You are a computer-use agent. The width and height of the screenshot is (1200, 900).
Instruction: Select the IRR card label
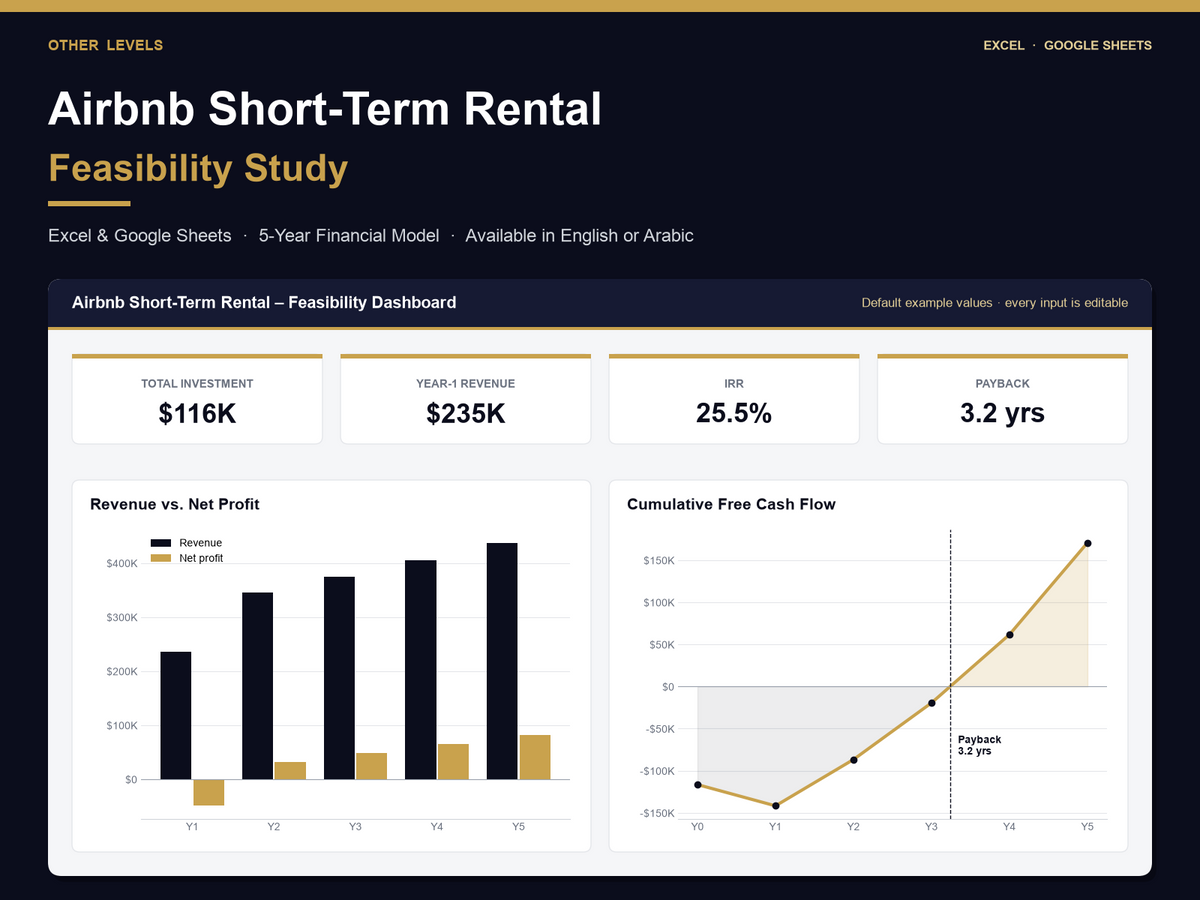(x=734, y=383)
